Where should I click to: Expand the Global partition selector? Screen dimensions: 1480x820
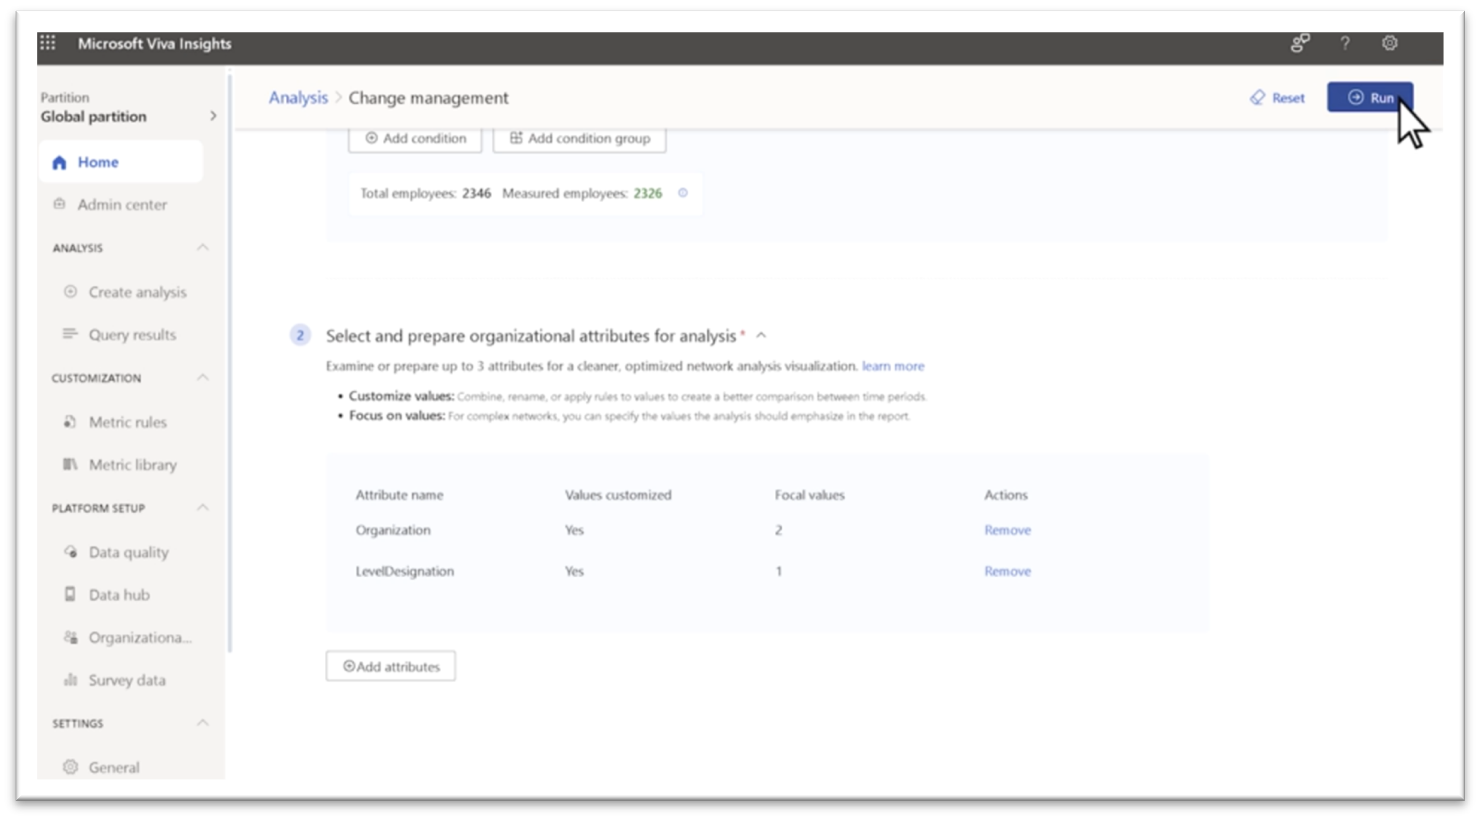(x=212, y=116)
